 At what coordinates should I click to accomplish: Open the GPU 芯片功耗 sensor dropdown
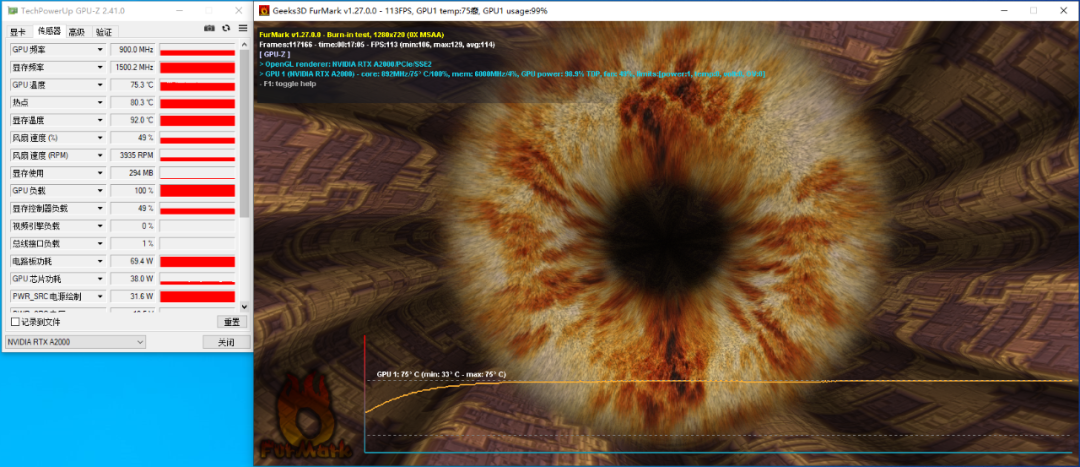coord(100,279)
